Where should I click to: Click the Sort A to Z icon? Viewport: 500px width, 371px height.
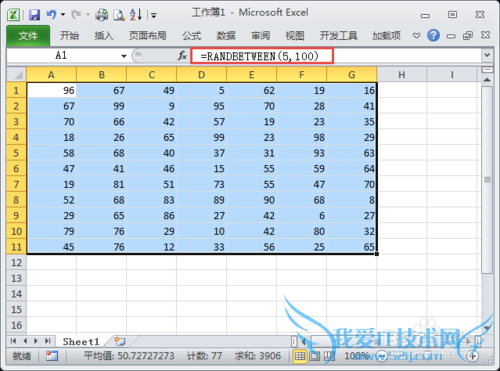pos(136,14)
